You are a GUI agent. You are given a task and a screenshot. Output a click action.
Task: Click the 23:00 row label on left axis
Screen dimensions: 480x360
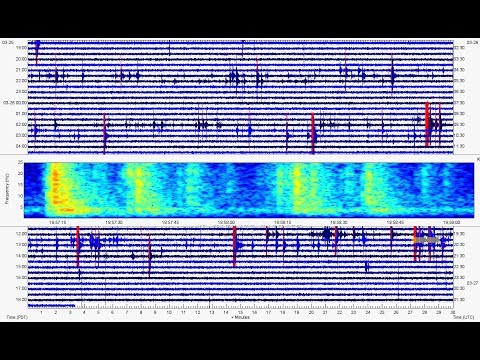pyautogui.click(x=21, y=92)
